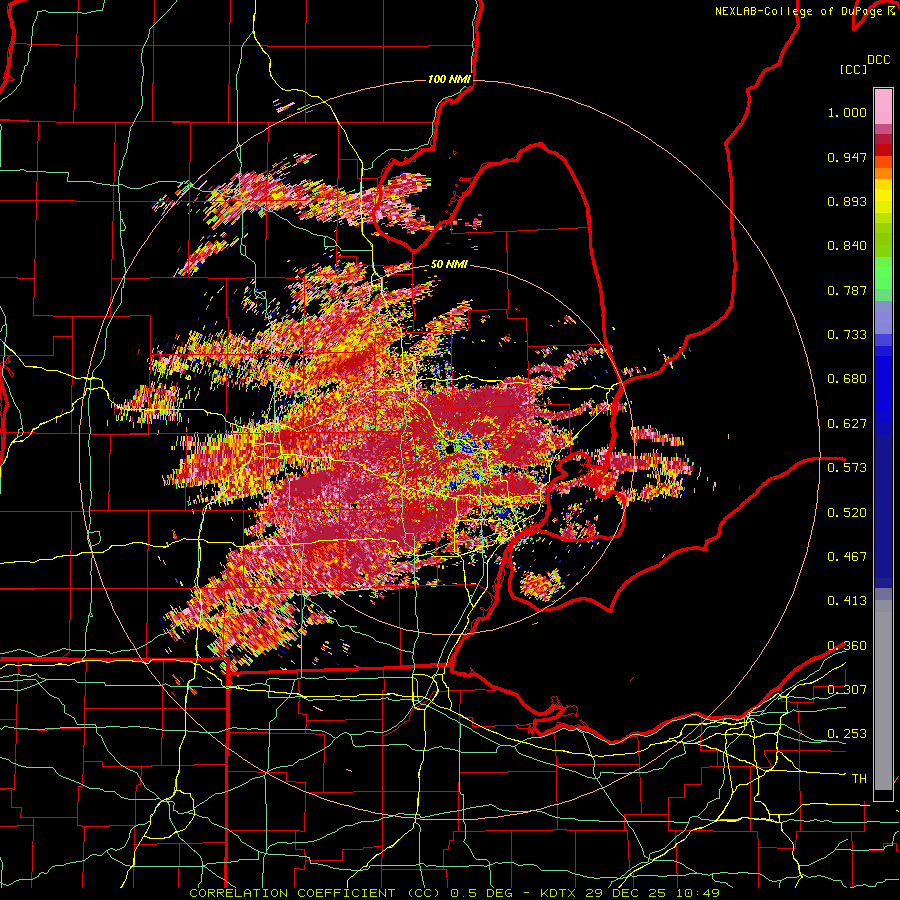Click the 0.680 scale value
This screenshot has width=900, height=900.
[847, 379]
